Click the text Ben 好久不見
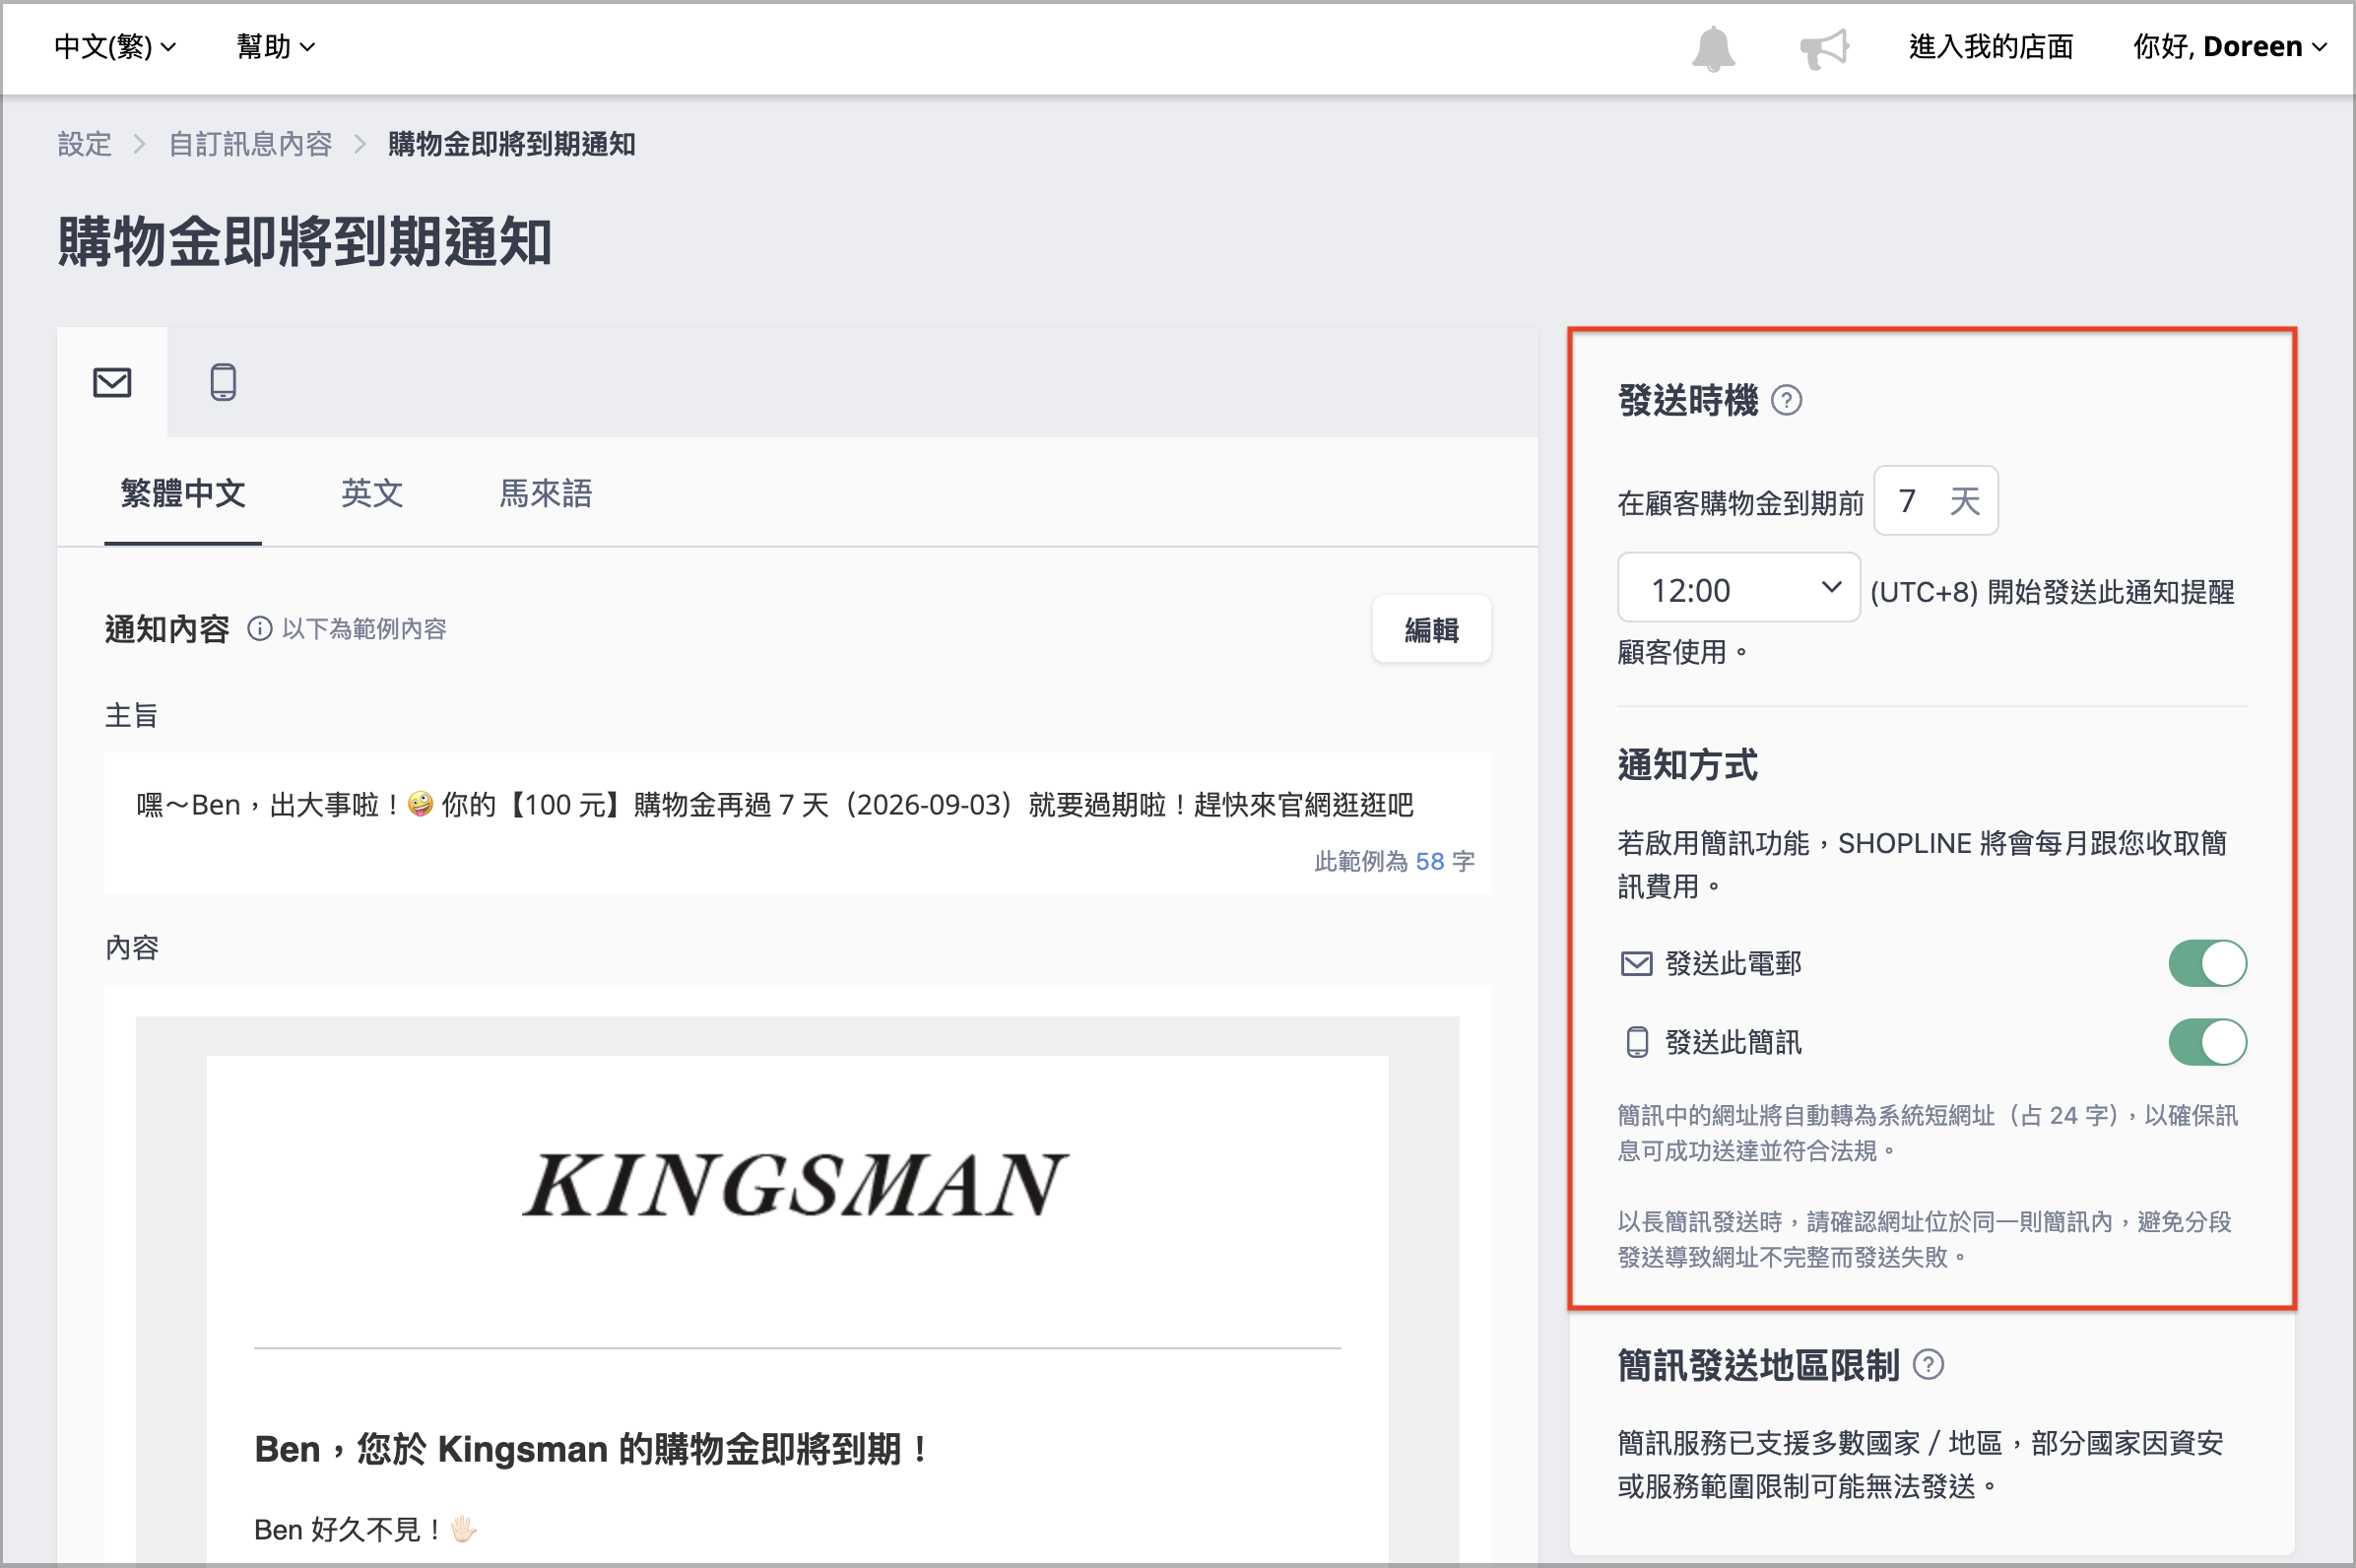2356x1568 pixels. coord(365,1530)
